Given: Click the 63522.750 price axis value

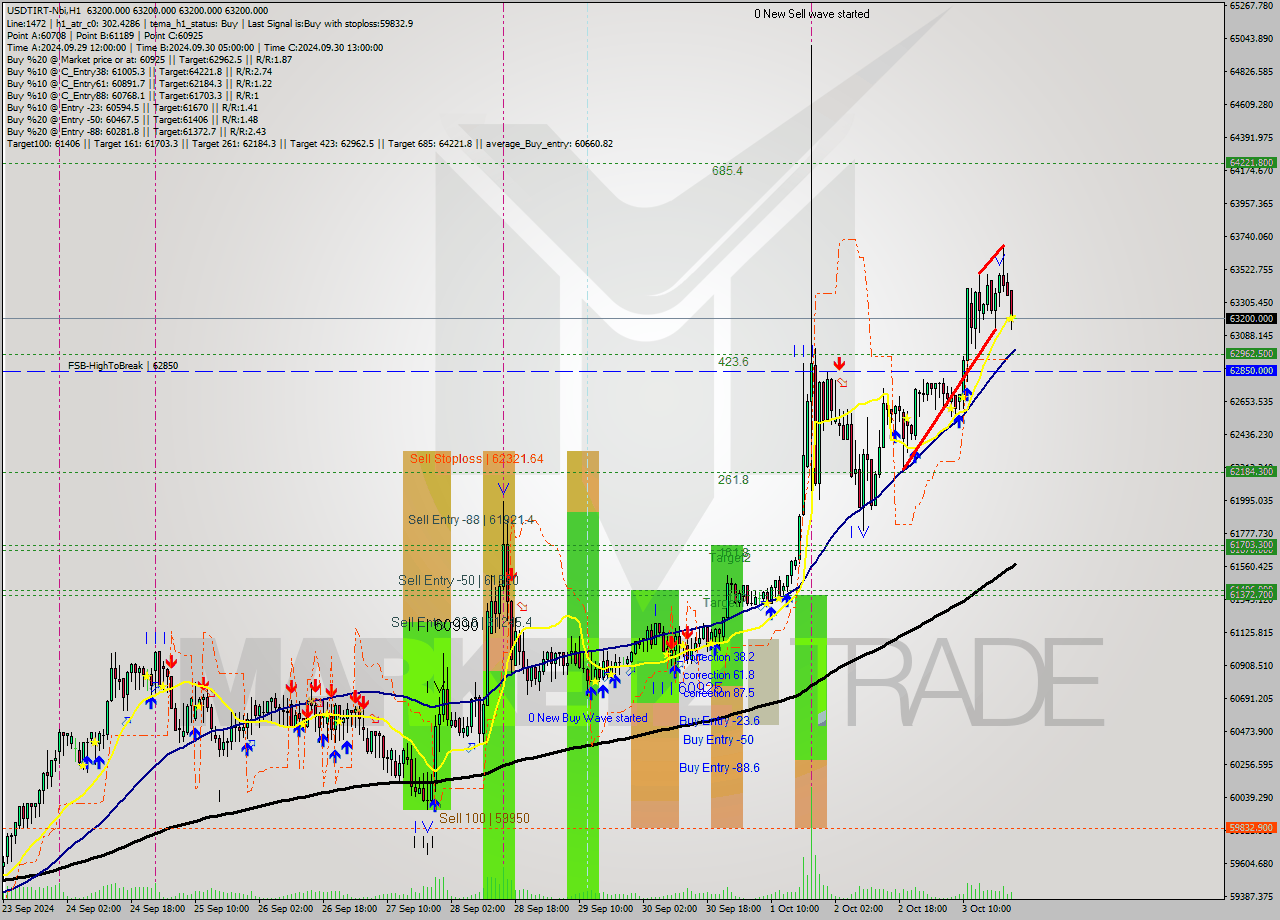Looking at the screenshot, I should click(1252, 269).
